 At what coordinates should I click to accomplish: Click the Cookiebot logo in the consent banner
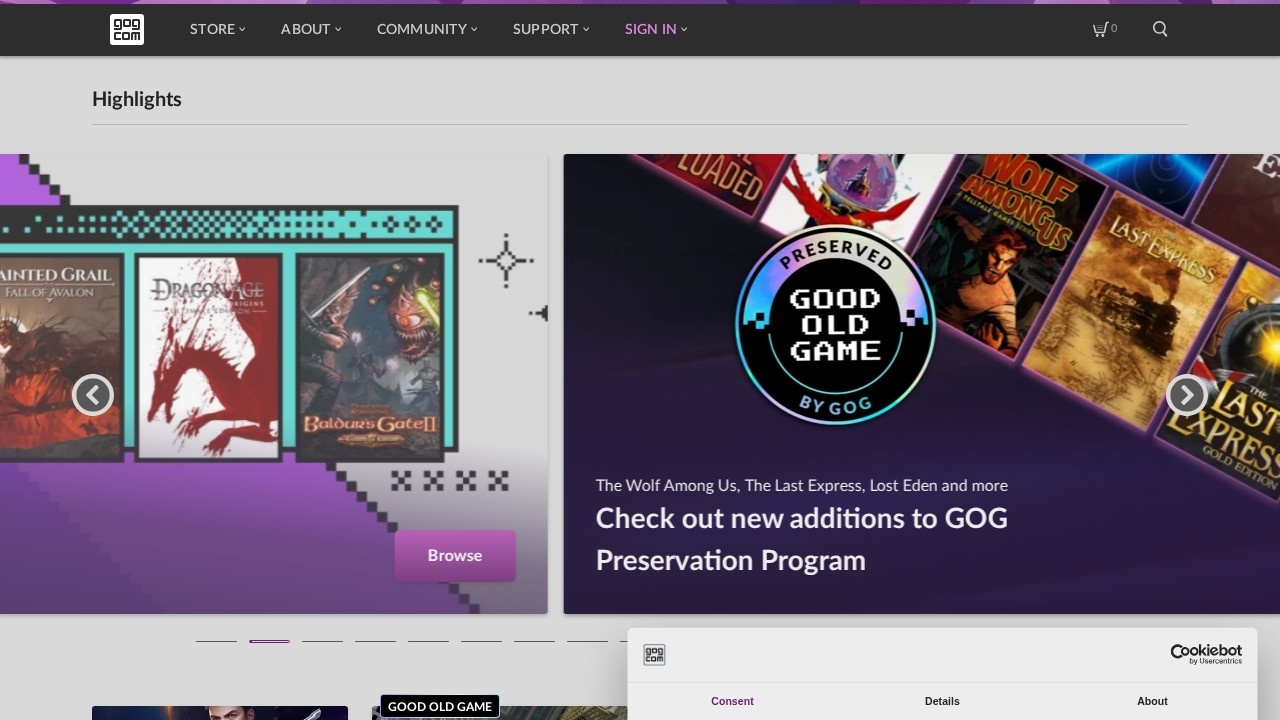[1206, 653]
